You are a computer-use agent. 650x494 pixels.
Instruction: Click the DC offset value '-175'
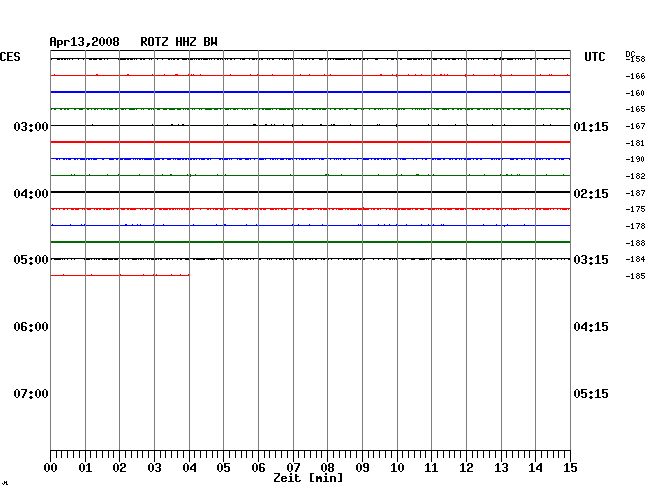tap(635, 209)
